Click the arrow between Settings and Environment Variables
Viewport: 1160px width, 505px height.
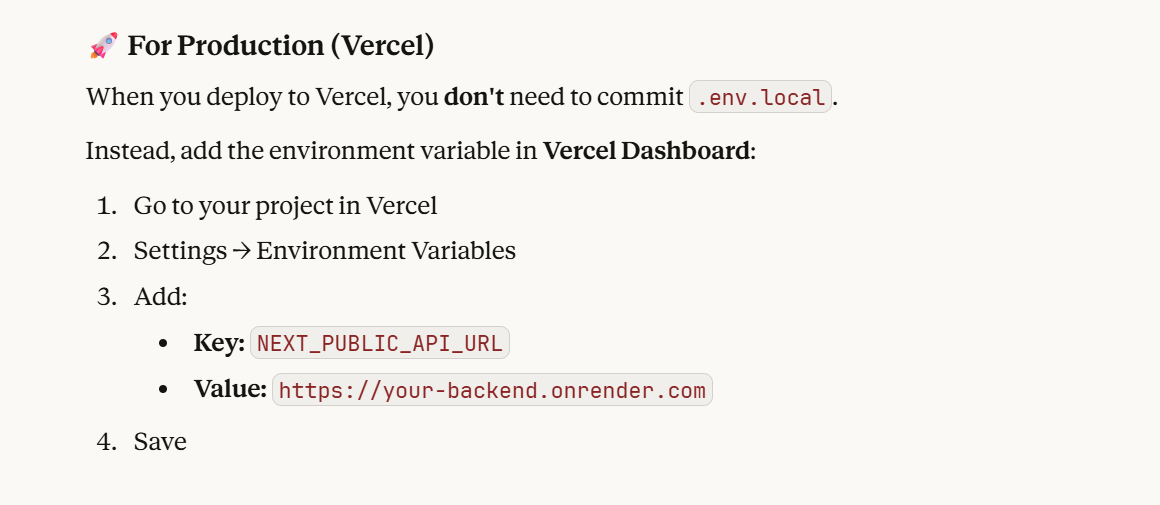click(x=241, y=251)
